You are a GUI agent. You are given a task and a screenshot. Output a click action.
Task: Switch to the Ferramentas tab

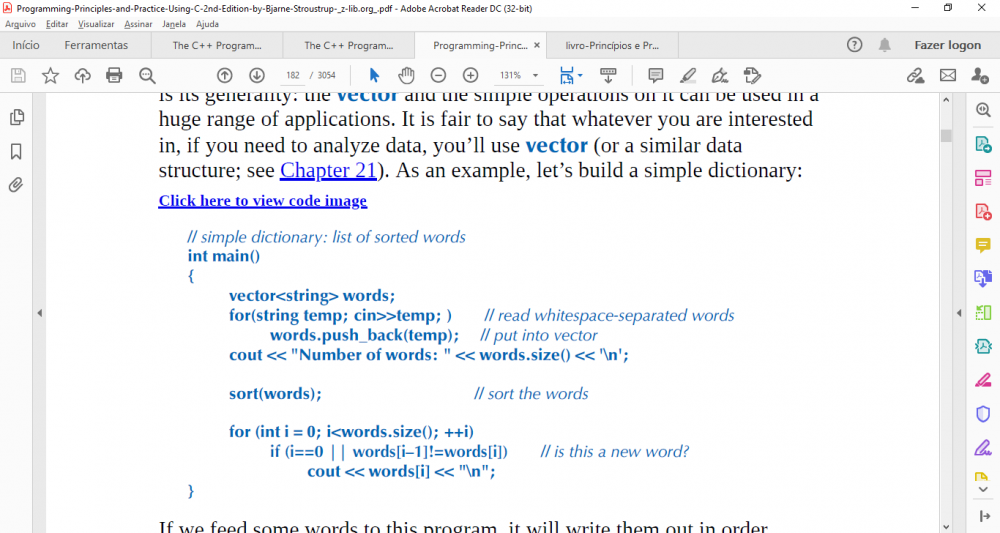pos(96,45)
